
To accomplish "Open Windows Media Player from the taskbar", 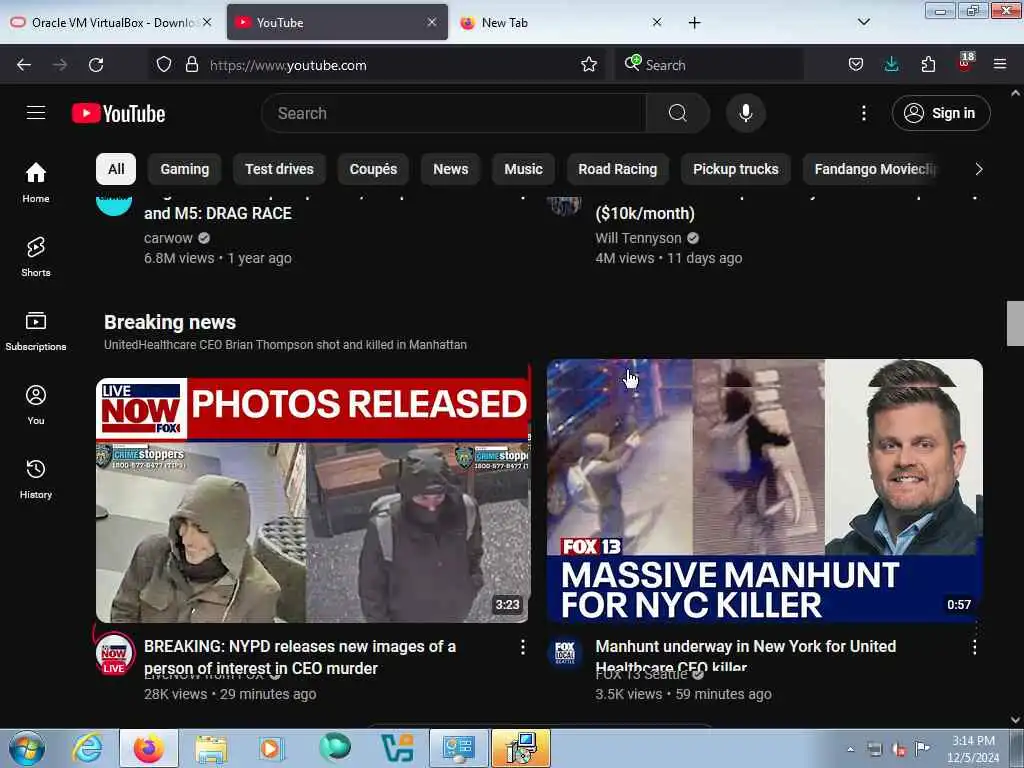I will (271, 748).
